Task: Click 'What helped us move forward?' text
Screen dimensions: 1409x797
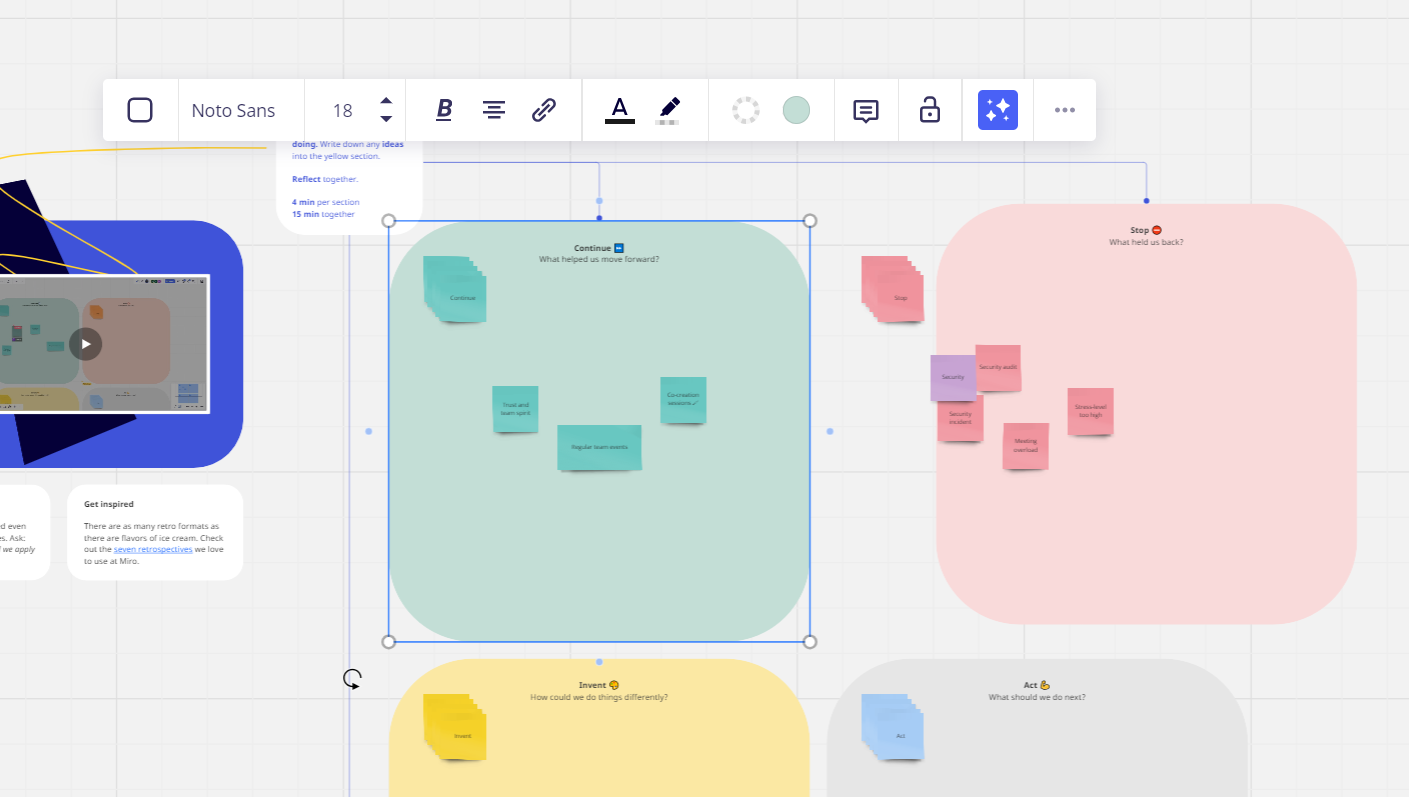Action: 599,259
